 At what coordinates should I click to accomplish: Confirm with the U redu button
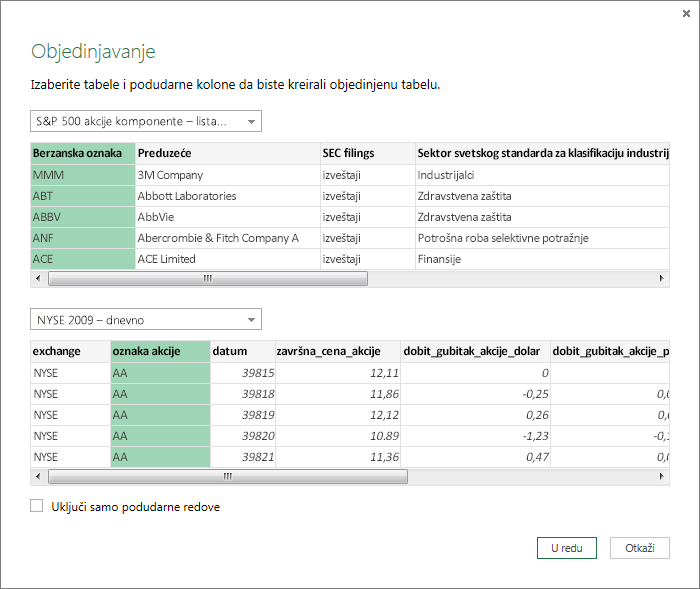point(567,548)
